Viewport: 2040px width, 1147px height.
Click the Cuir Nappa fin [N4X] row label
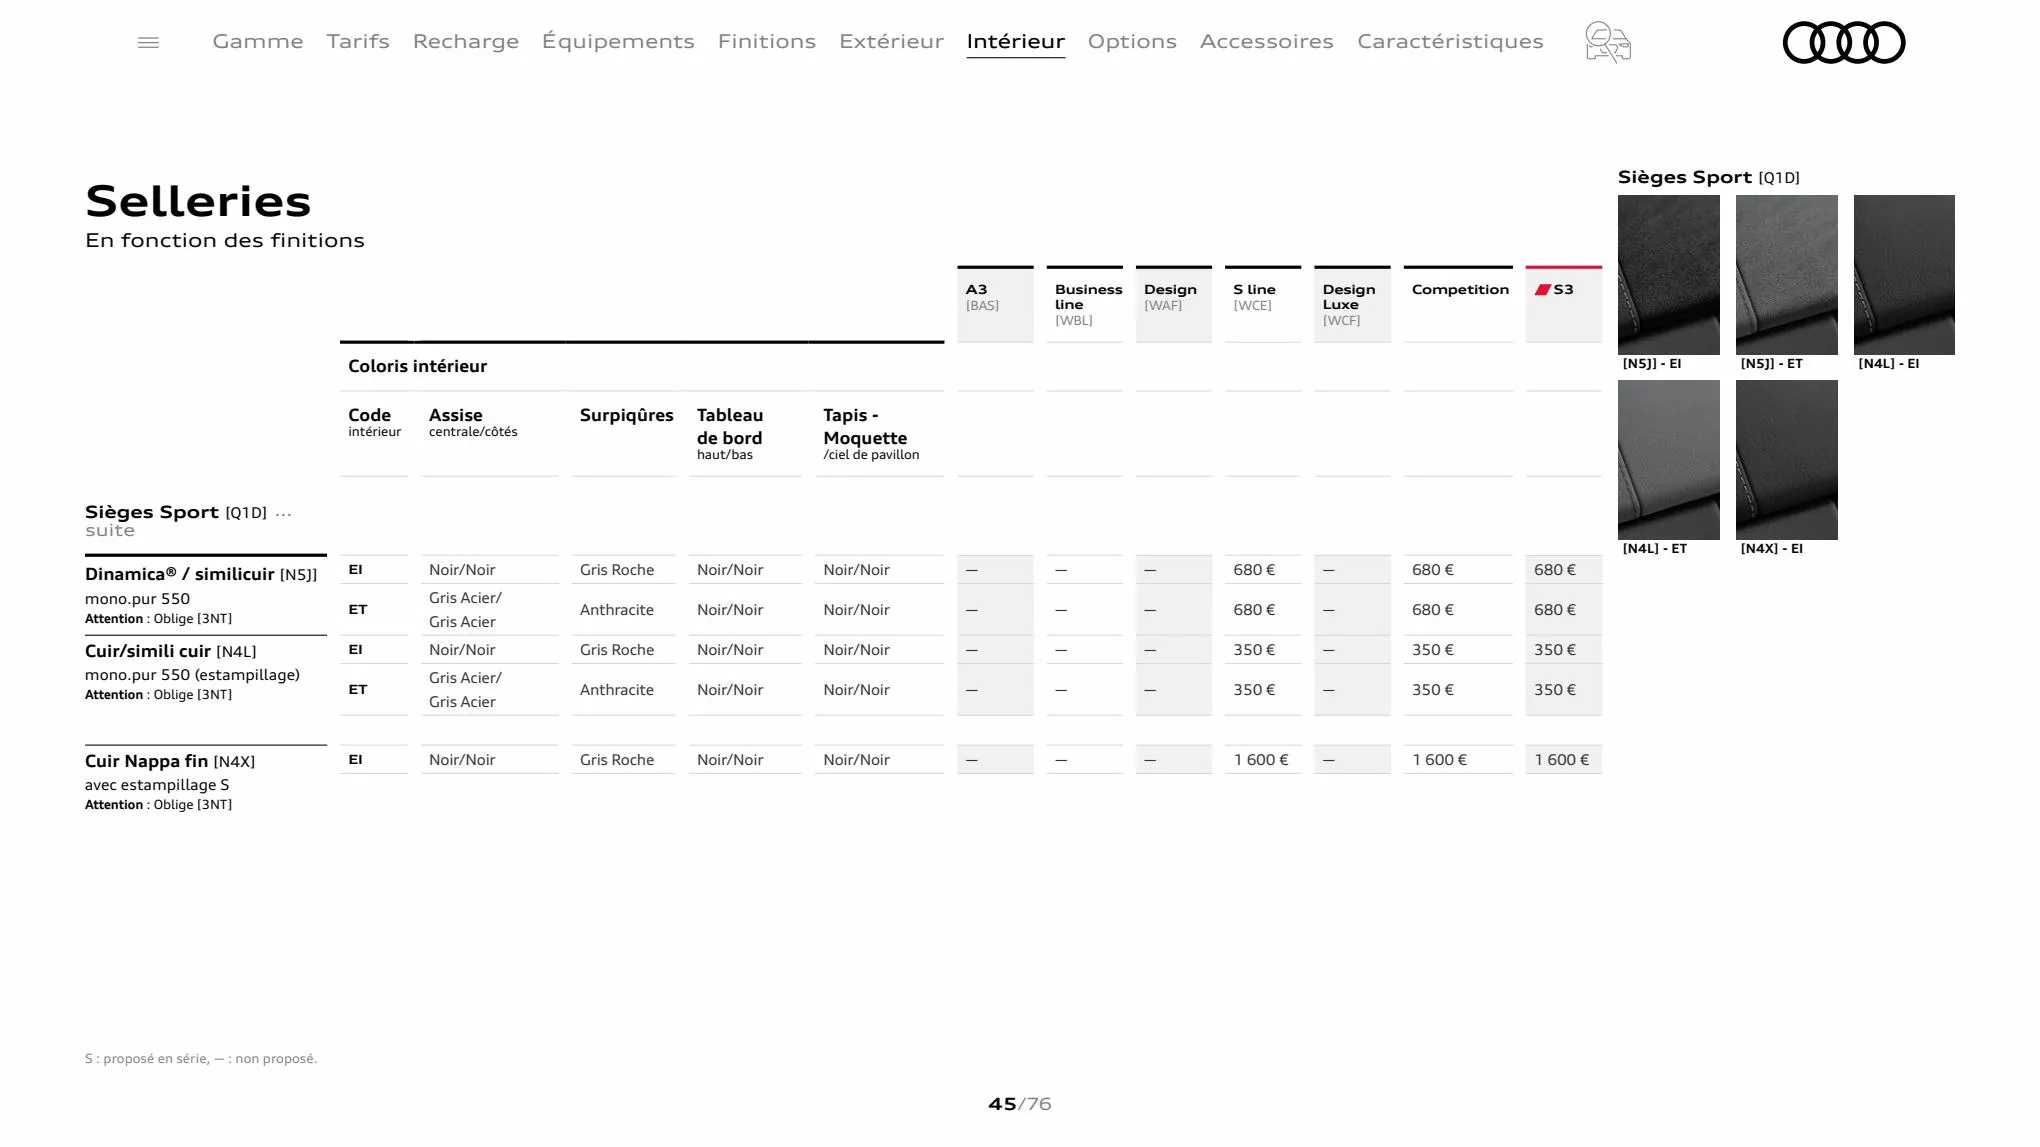[x=170, y=761]
